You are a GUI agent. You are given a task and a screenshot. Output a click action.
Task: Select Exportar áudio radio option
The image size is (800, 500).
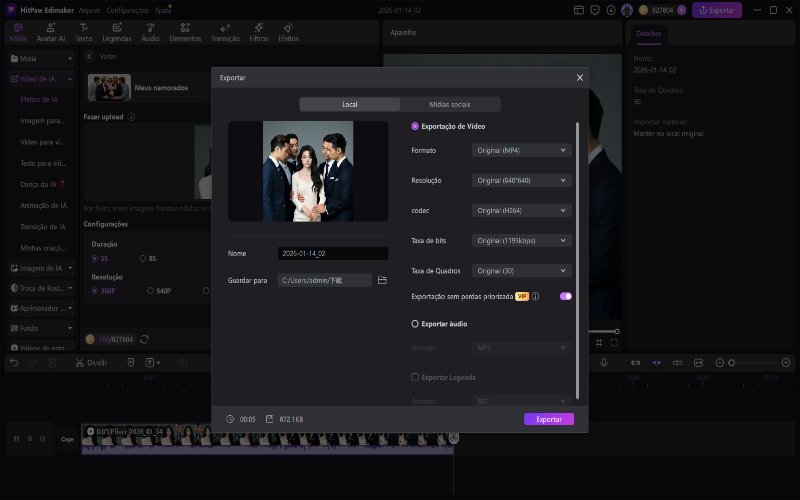(415, 324)
